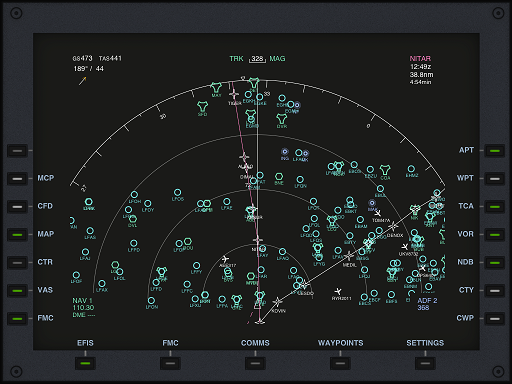
Task: Click the wind direction arrow indicator
Action: point(83,81)
